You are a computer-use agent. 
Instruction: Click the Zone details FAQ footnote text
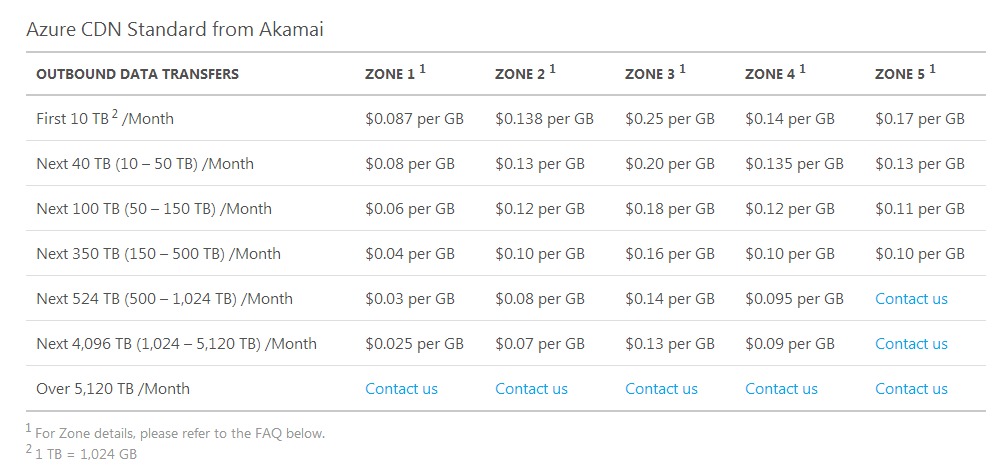178,434
